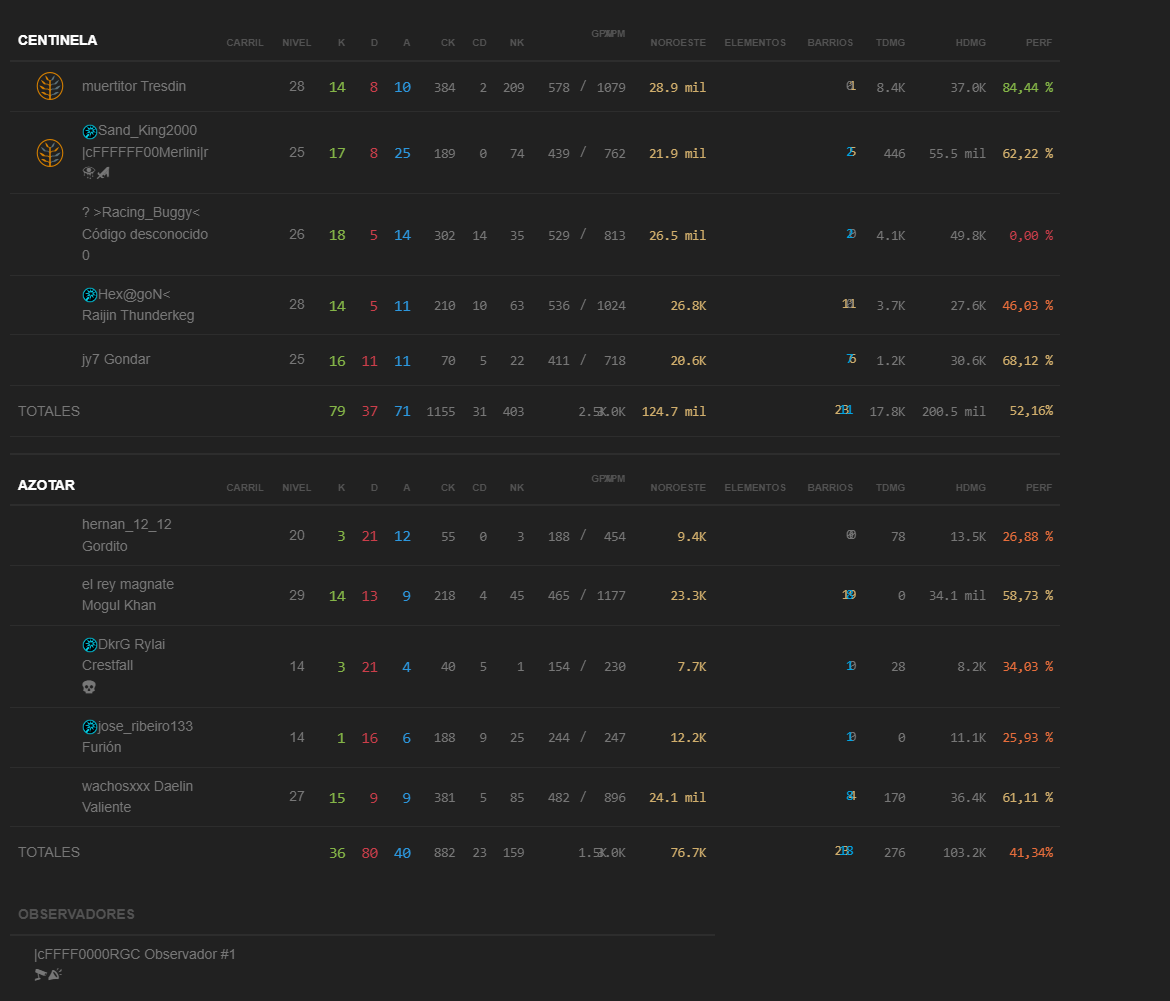The height and width of the screenshot is (1001, 1170).
Task: Click NIVEL column header in Centinela table
Action: pyautogui.click(x=296, y=43)
